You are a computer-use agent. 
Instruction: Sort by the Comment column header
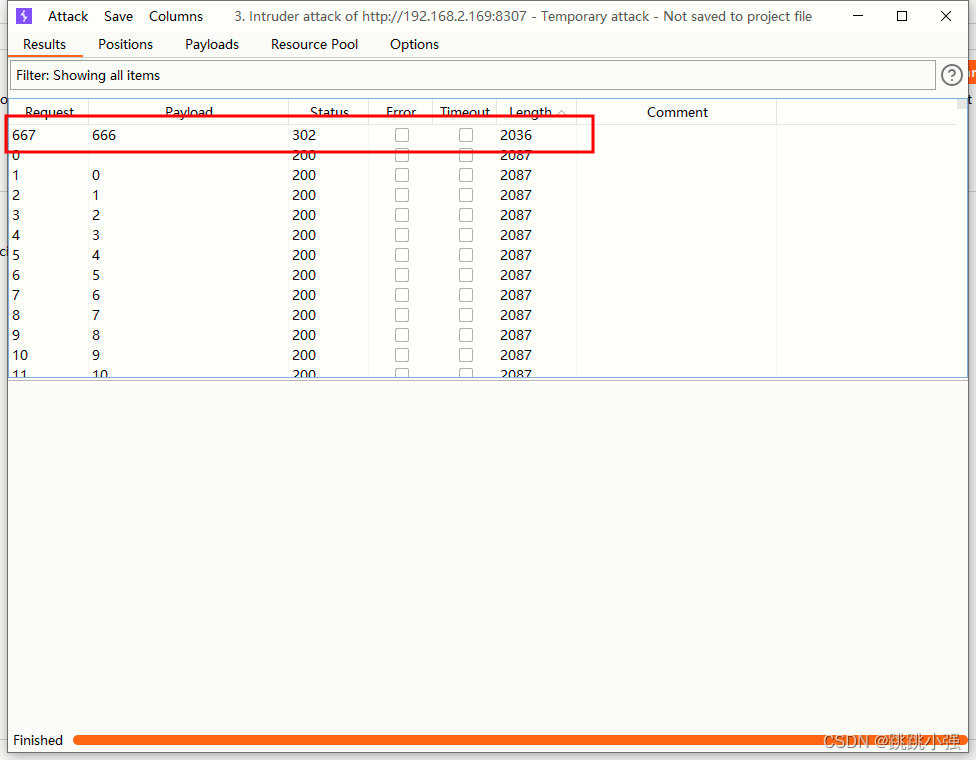click(x=677, y=112)
